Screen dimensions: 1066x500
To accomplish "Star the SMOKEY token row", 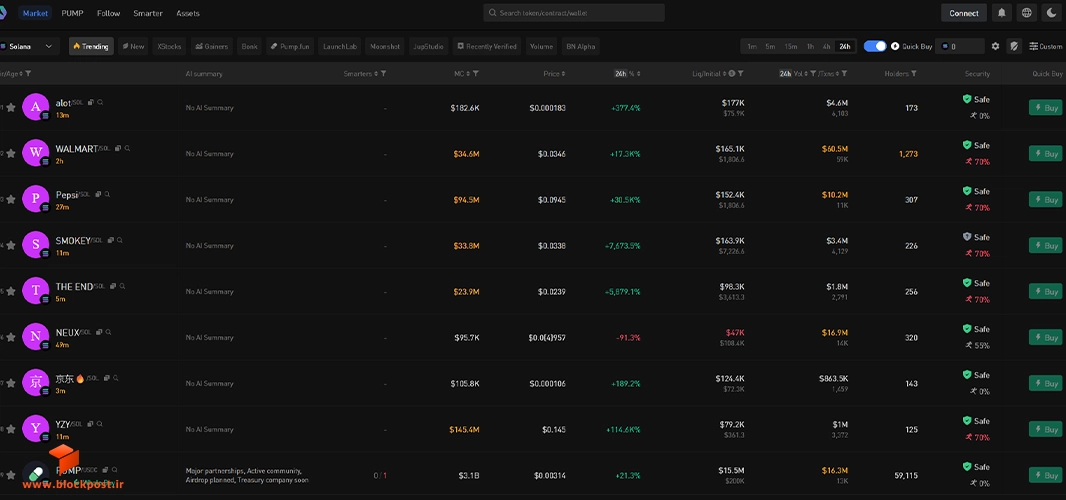I will [11, 245].
